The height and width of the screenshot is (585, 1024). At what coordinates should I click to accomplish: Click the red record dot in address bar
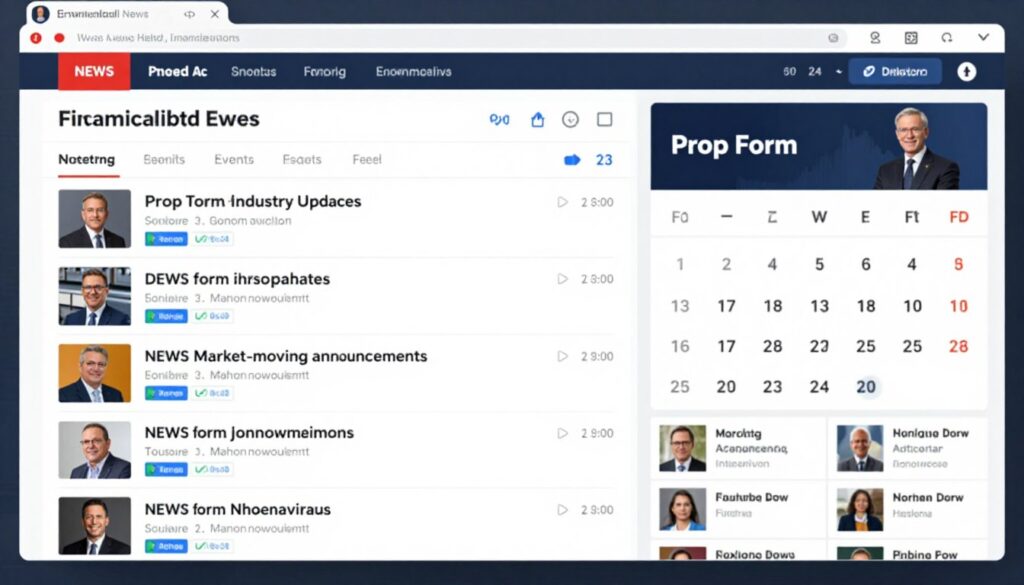coord(59,38)
